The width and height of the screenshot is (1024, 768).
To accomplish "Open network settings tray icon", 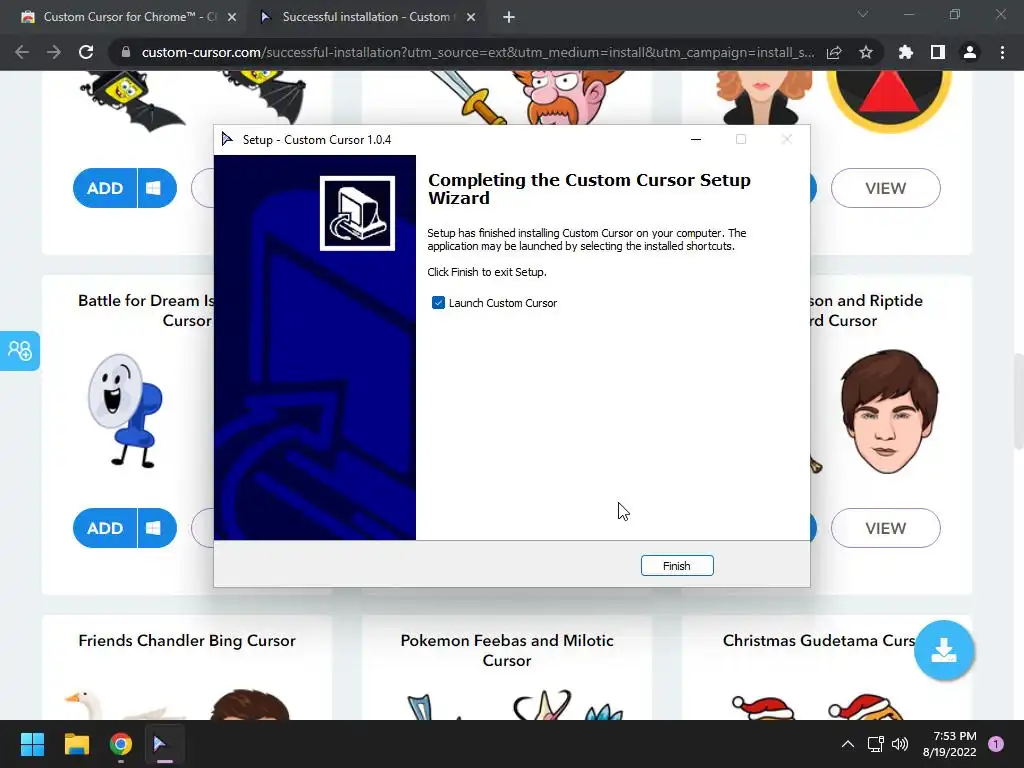I will coord(875,744).
